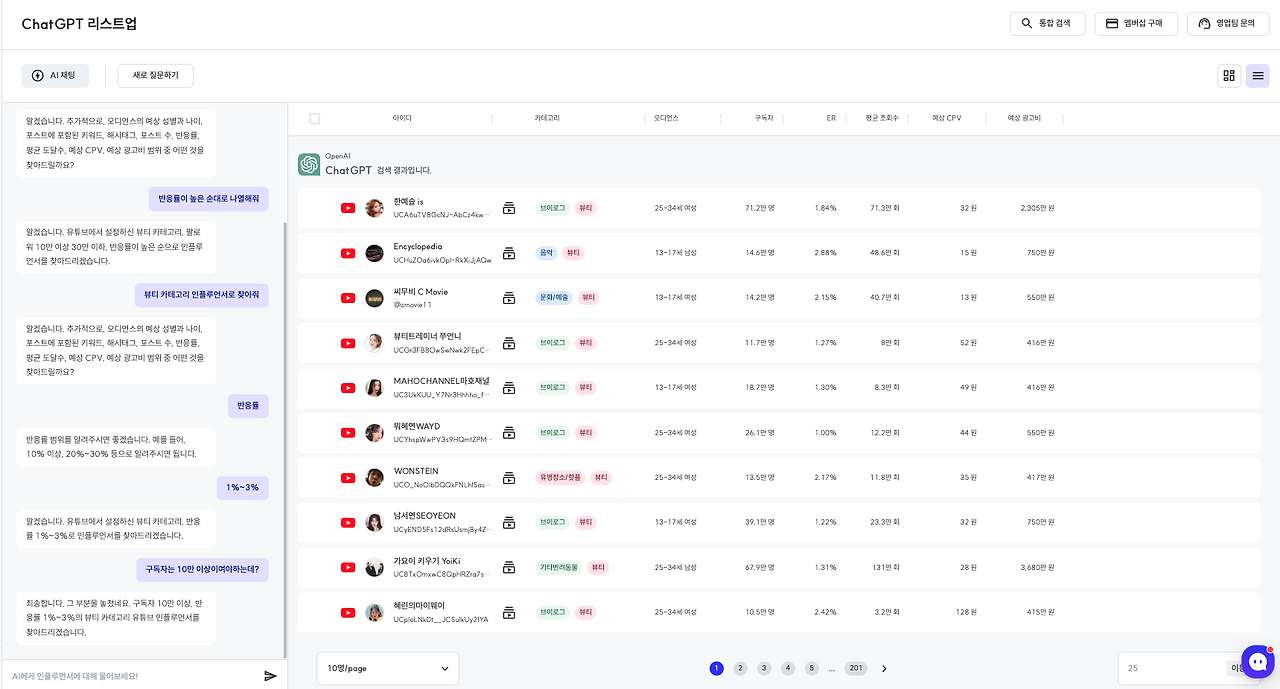Open content list icon for WONSTEIN

pos(509,478)
